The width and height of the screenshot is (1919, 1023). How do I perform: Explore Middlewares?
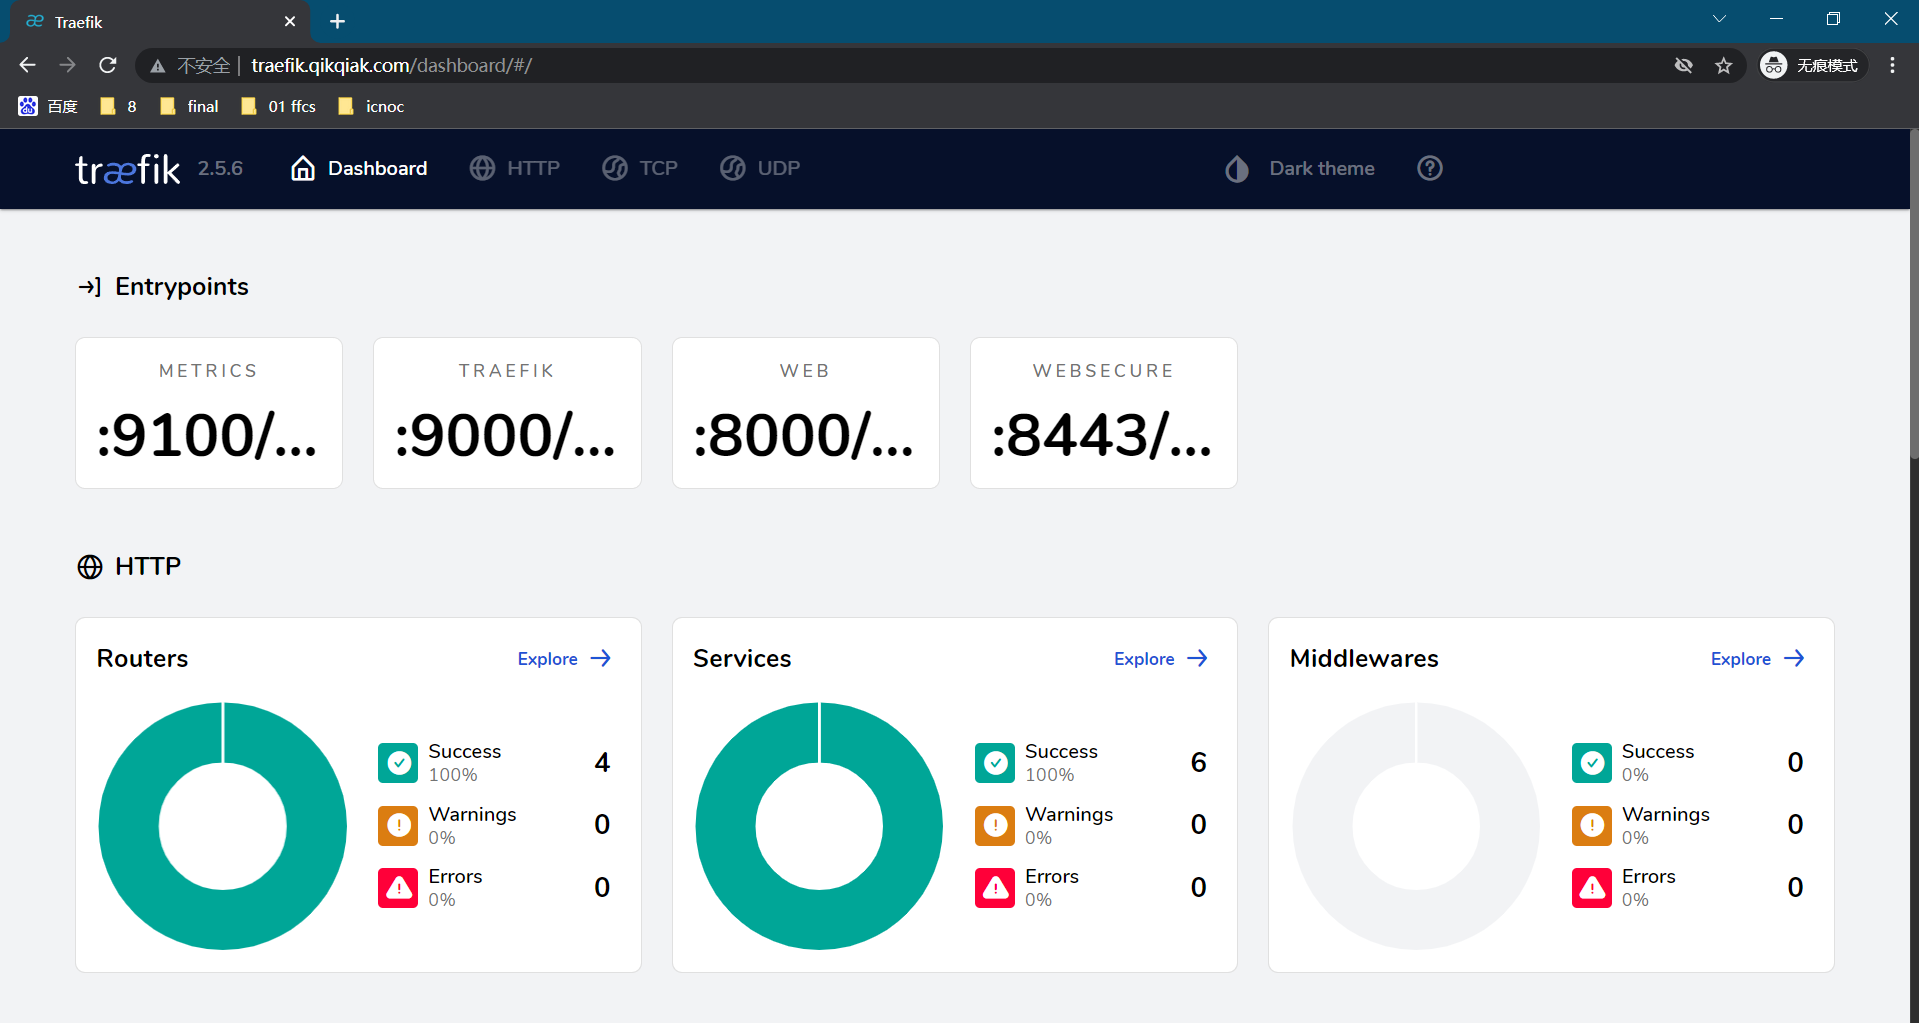(1757, 658)
